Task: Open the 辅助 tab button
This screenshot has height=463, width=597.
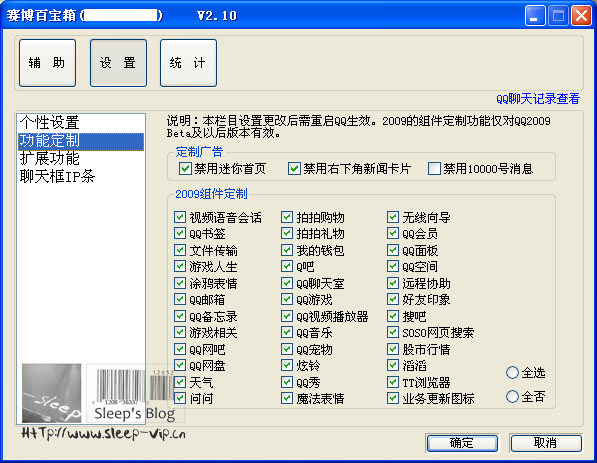Action: point(48,63)
